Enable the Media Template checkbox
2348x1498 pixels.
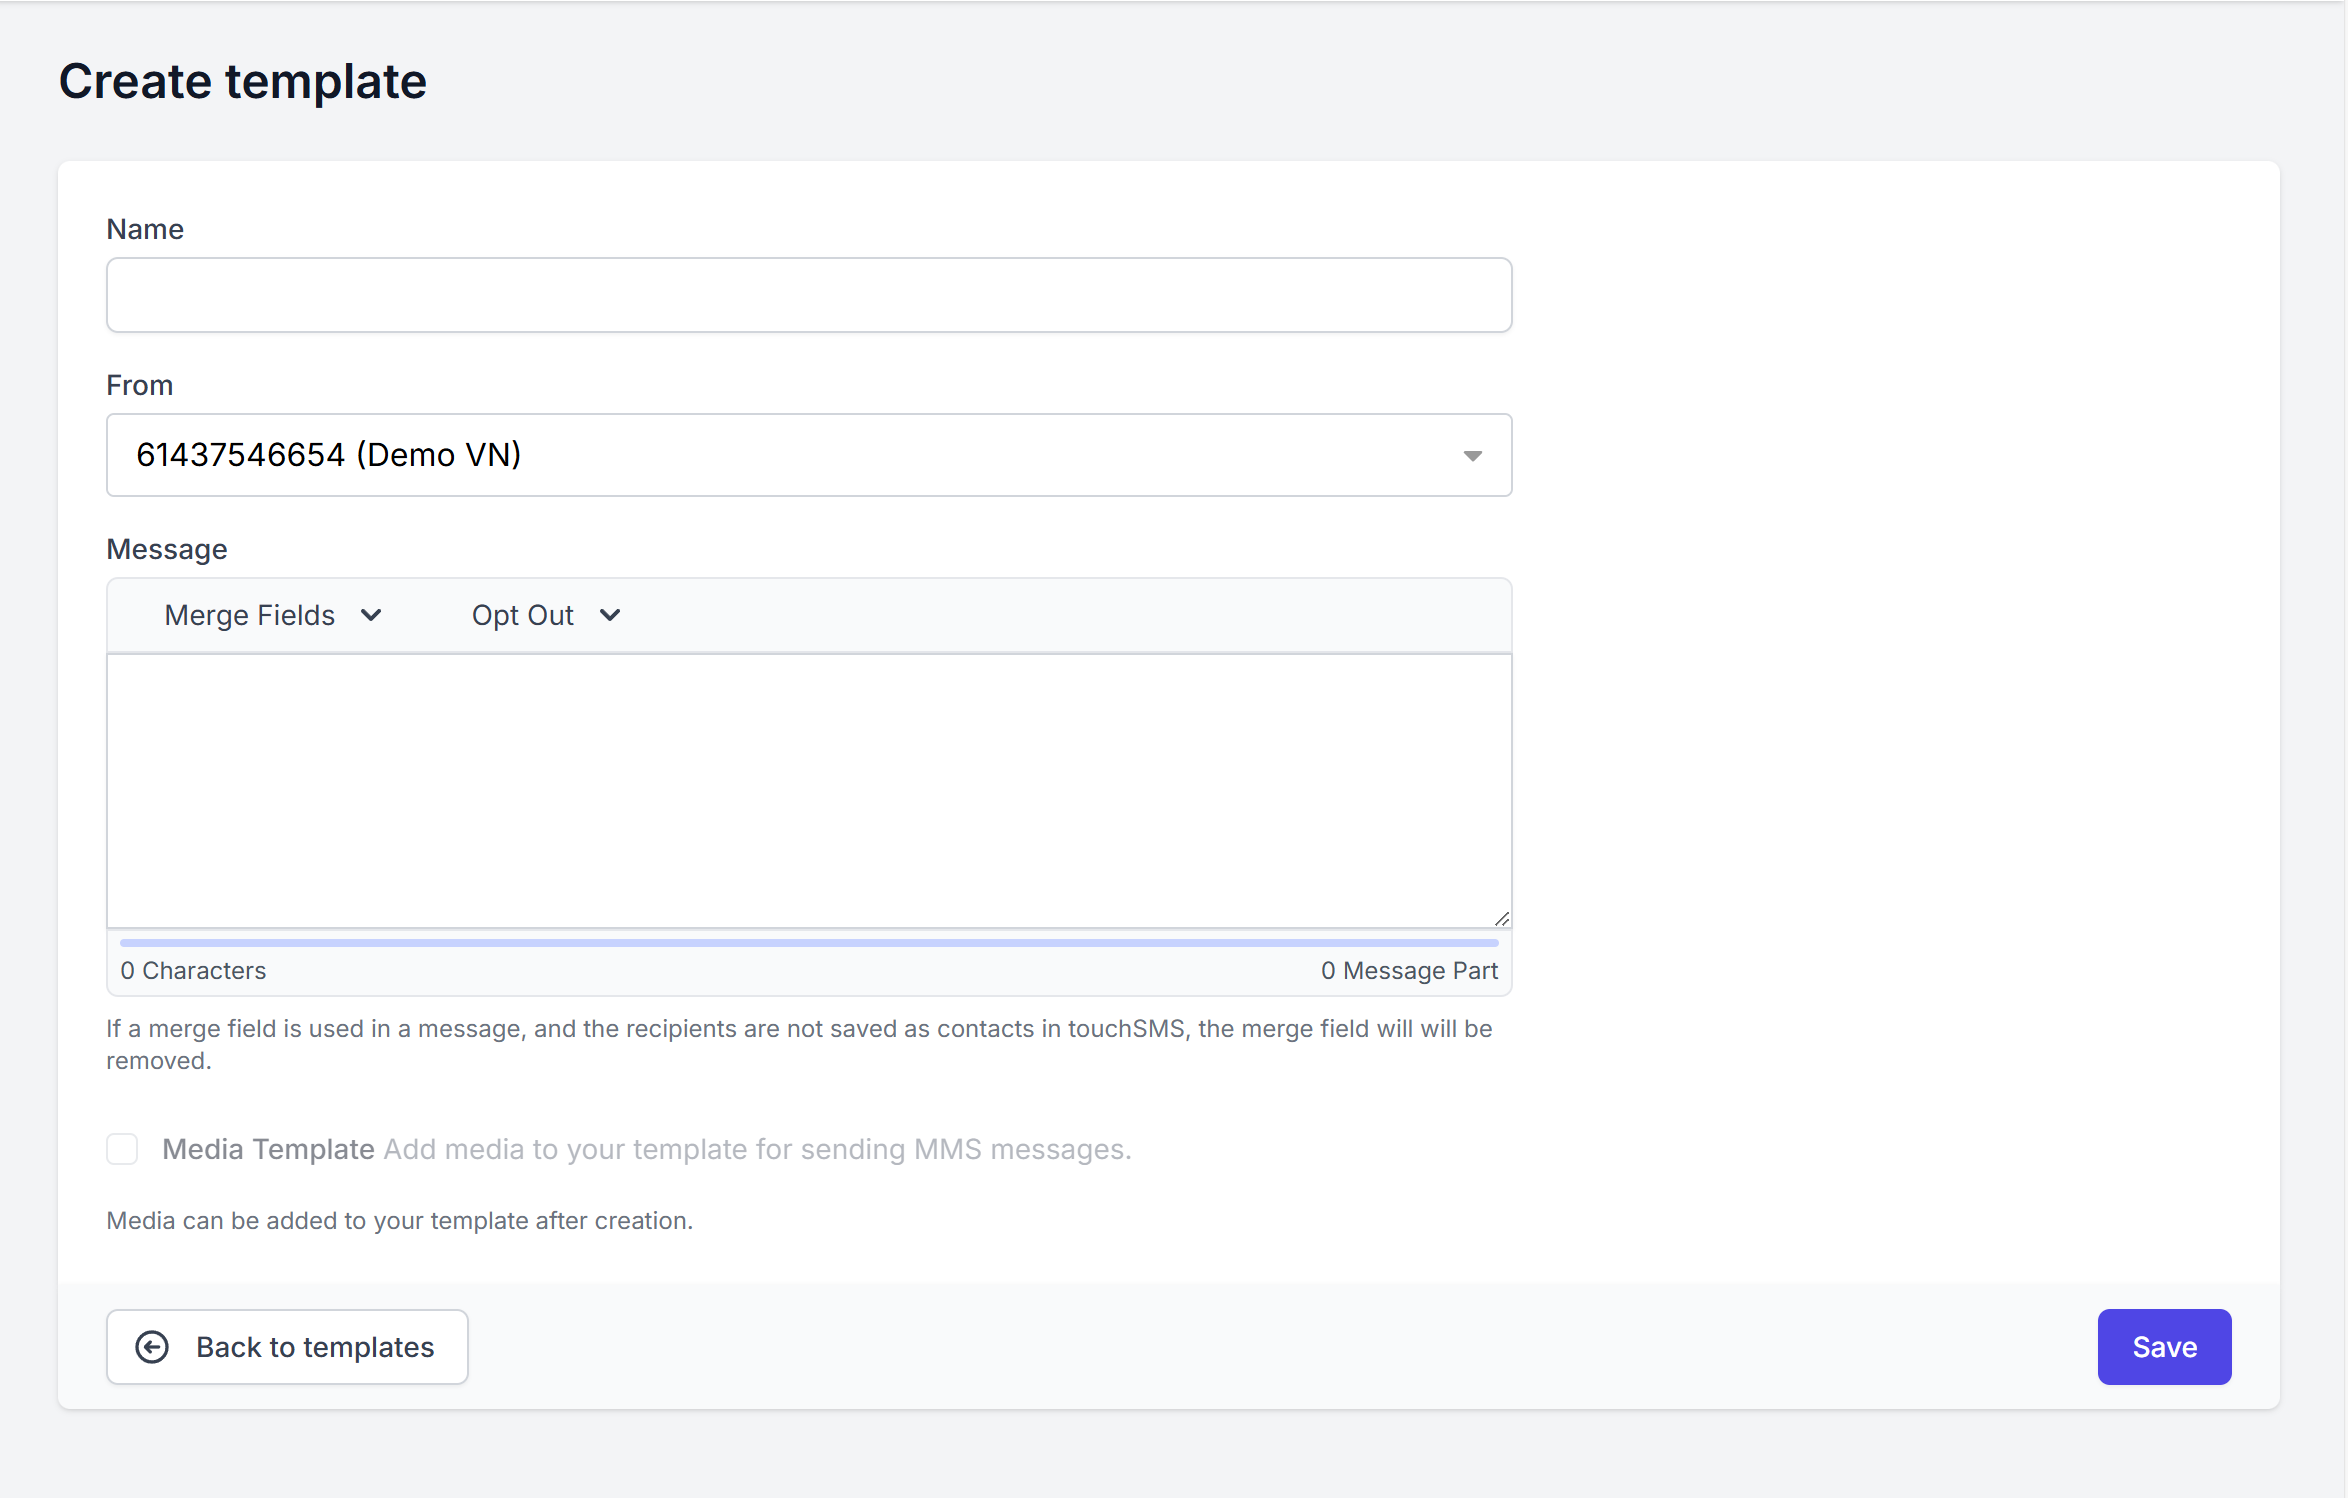coord(122,1149)
